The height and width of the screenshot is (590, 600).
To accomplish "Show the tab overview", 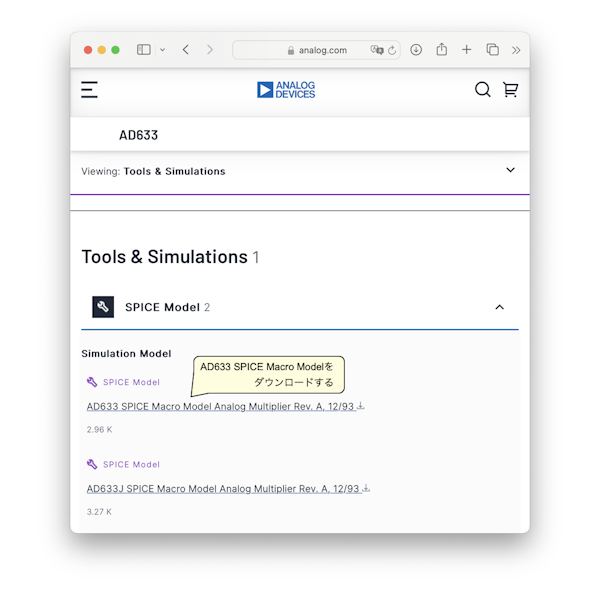I will click(492, 50).
